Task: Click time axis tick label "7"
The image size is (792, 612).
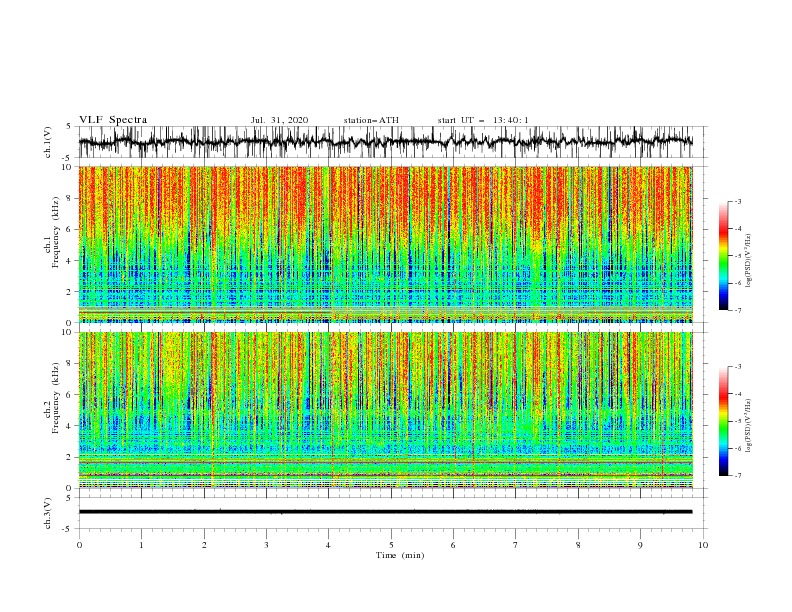Action: click(516, 545)
